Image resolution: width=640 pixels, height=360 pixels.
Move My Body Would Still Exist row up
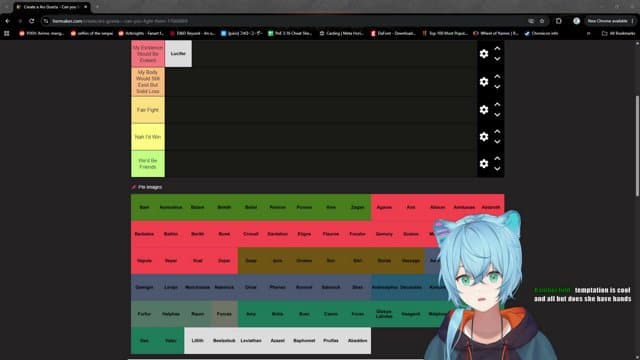(x=497, y=76)
